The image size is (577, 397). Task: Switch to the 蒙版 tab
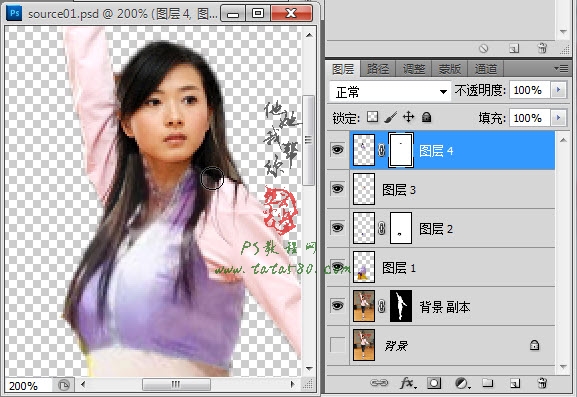(450, 69)
